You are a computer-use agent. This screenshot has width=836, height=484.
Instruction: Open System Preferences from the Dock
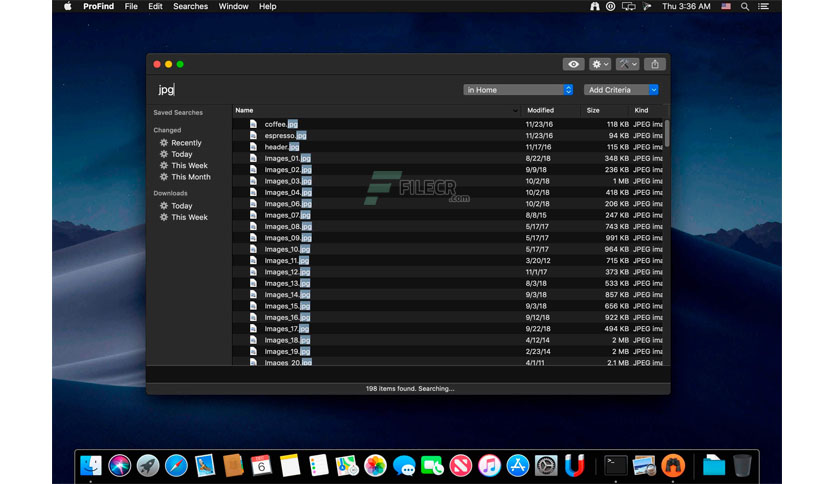click(546, 465)
